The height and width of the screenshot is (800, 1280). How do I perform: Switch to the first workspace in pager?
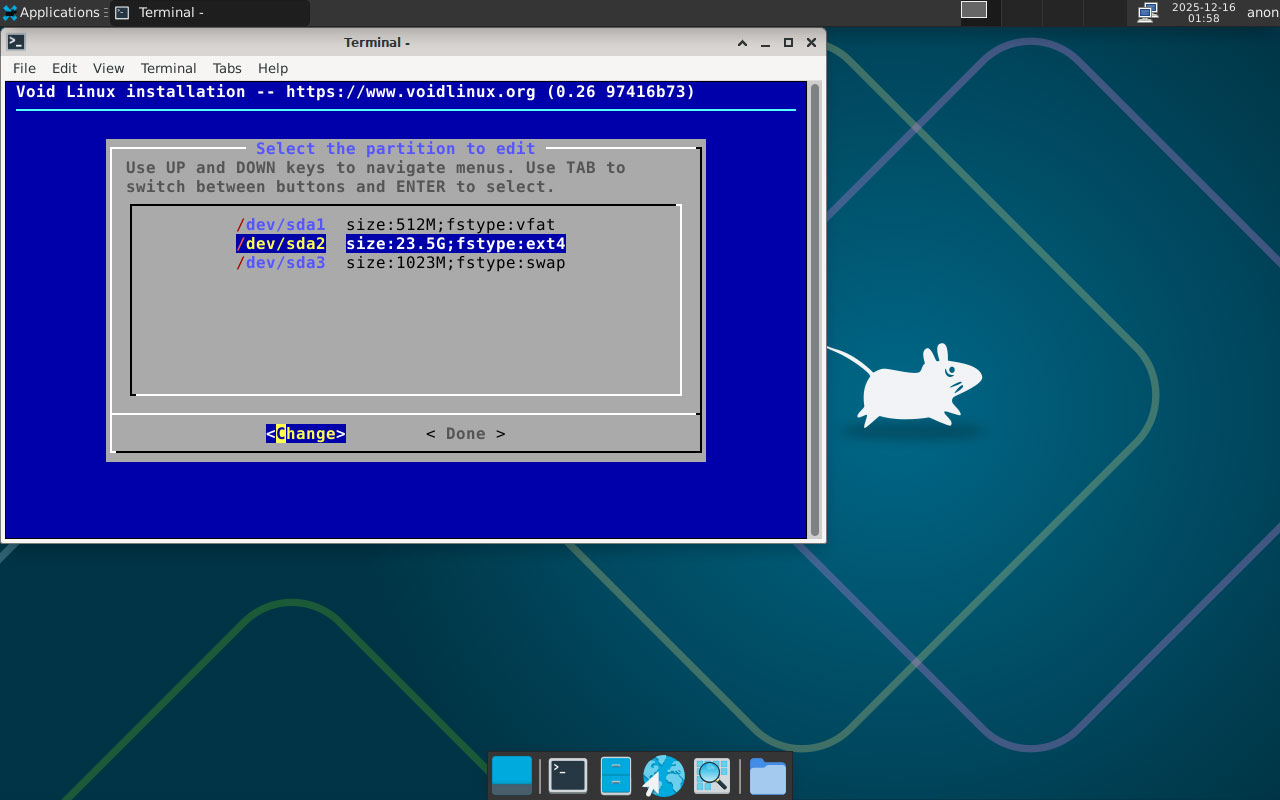click(x=973, y=10)
